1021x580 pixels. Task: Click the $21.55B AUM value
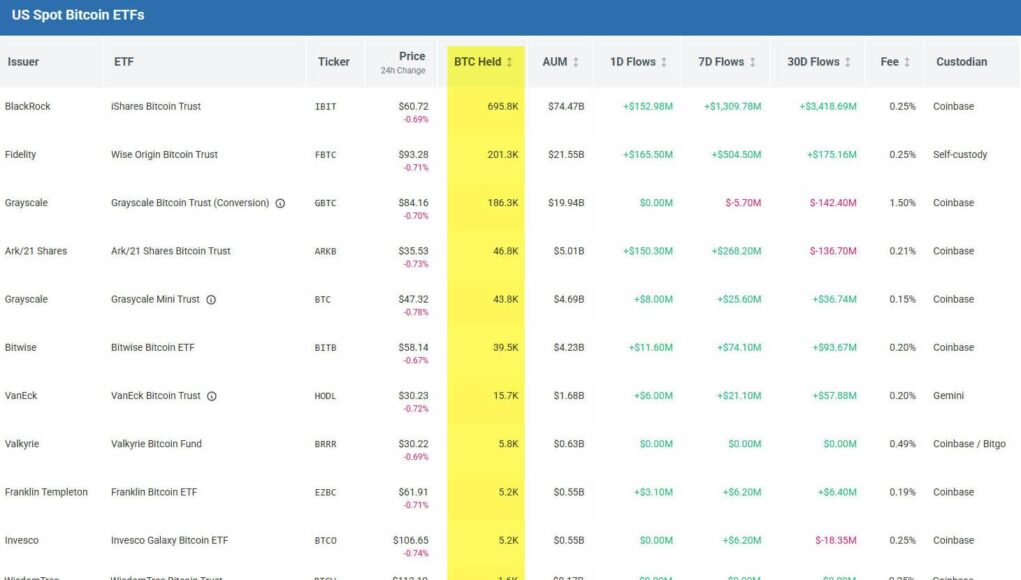pos(566,154)
